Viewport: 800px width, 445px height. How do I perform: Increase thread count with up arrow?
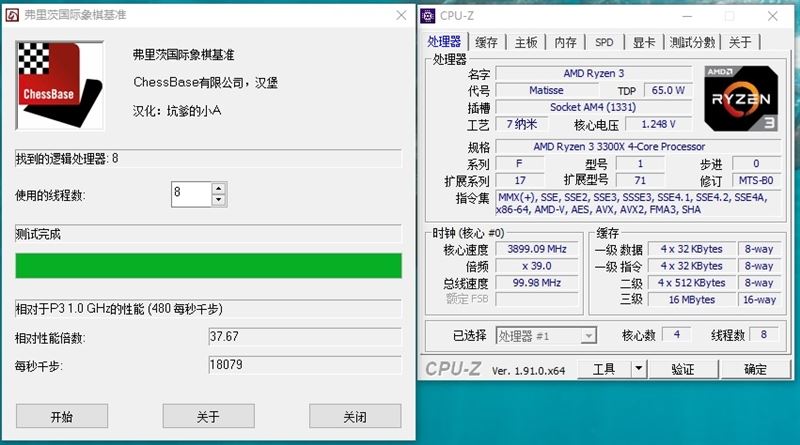click(218, 188)
